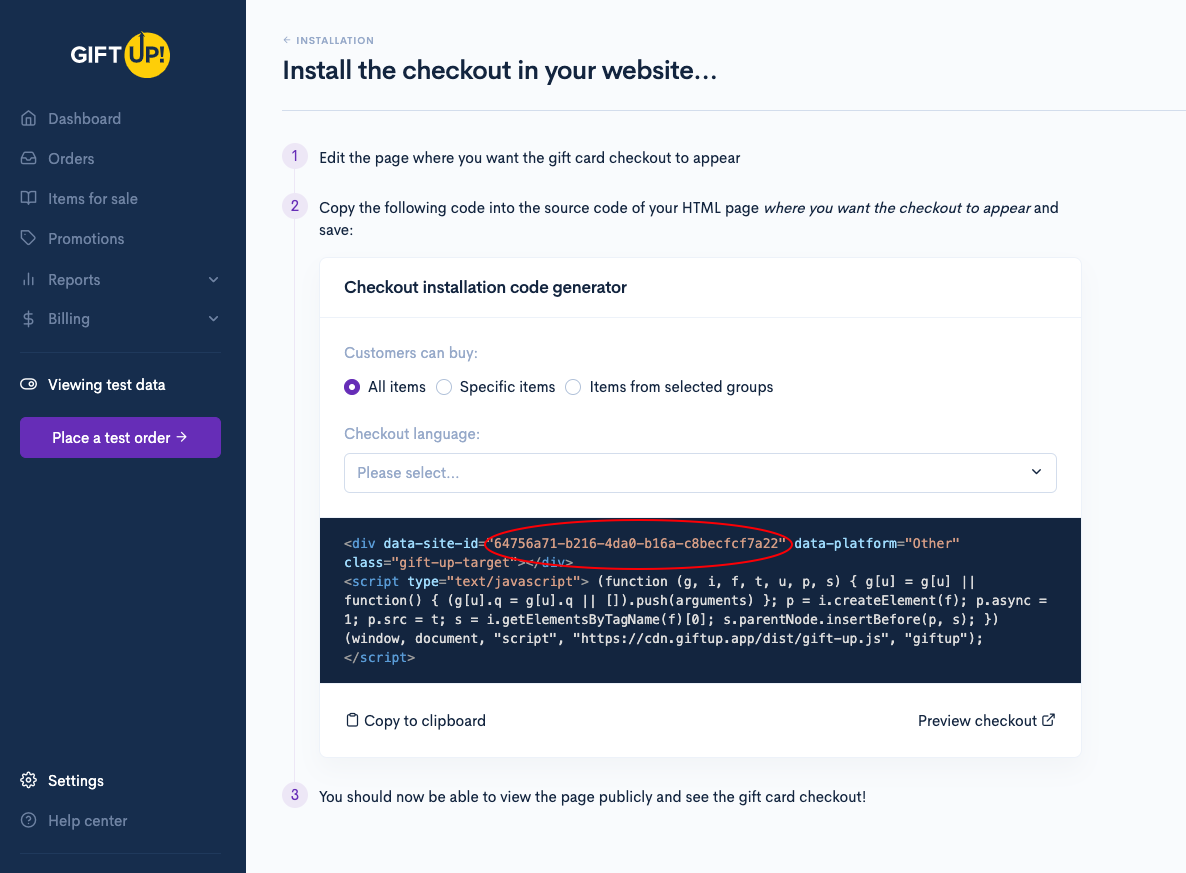The height and width of the screenshot is (873, 1186).
Task: Click the external link icon beside Preview checkout
Action: click(1048, 719)
